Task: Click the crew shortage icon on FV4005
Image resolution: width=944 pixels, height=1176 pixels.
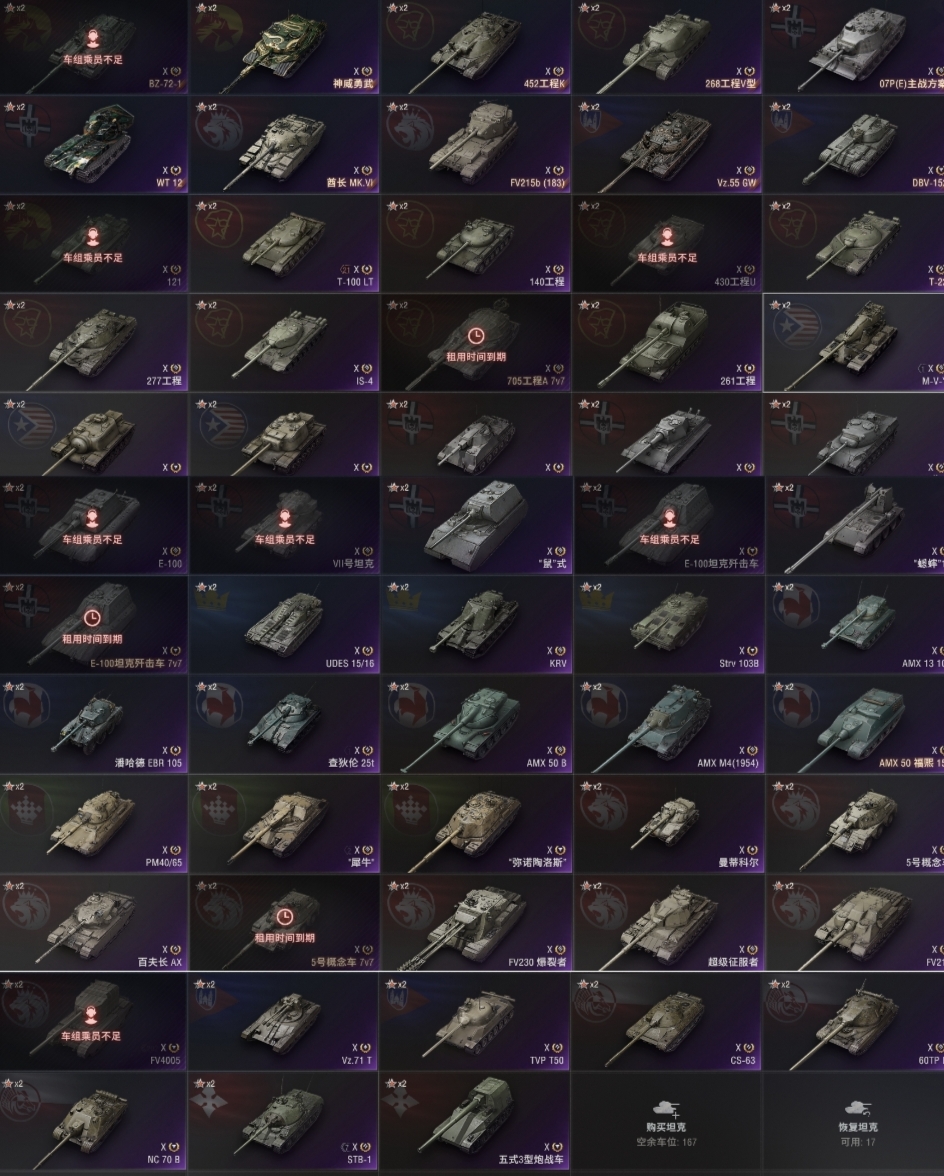Action: 91,1015
